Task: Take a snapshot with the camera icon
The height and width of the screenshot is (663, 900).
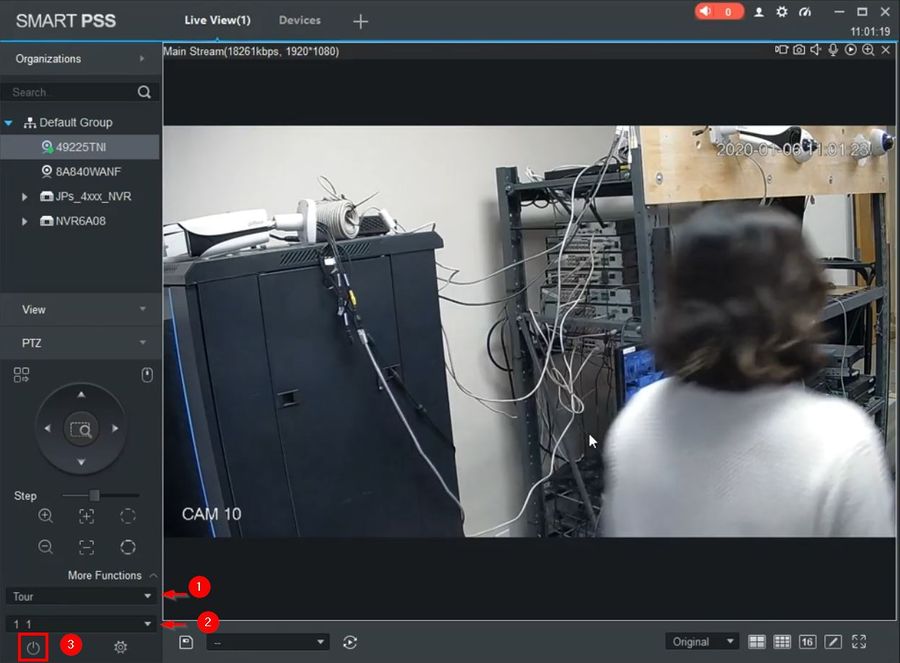Action: click(798, 50)
